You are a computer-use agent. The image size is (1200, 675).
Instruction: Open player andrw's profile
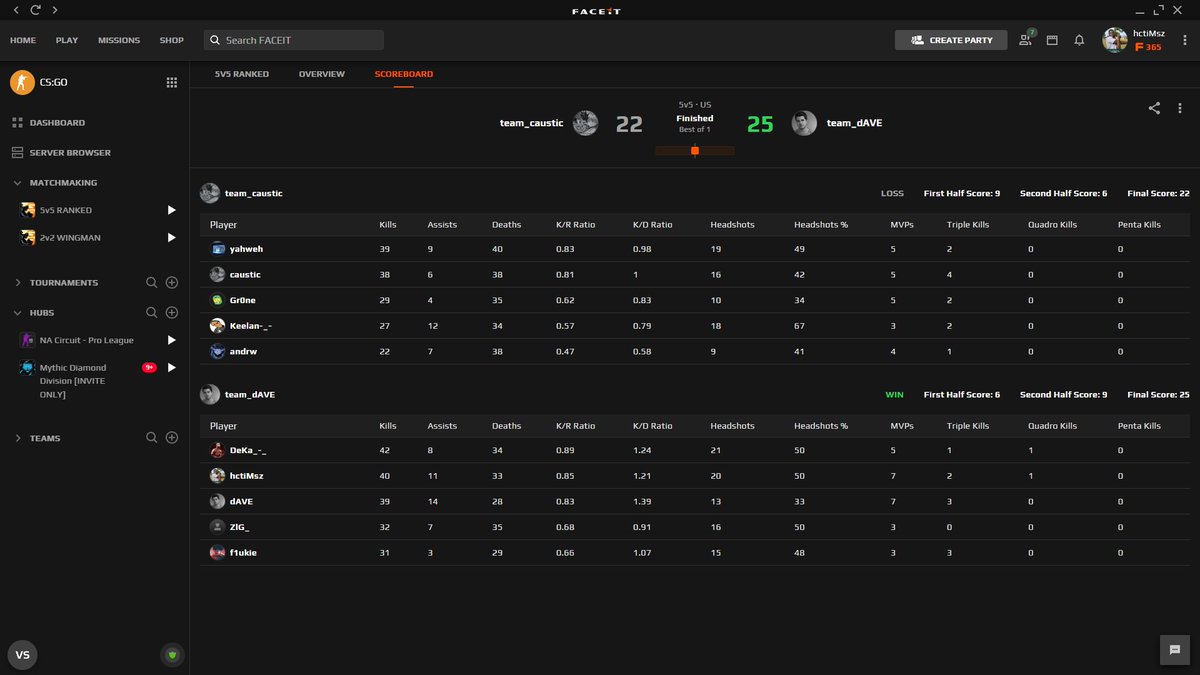click(243, 351)
